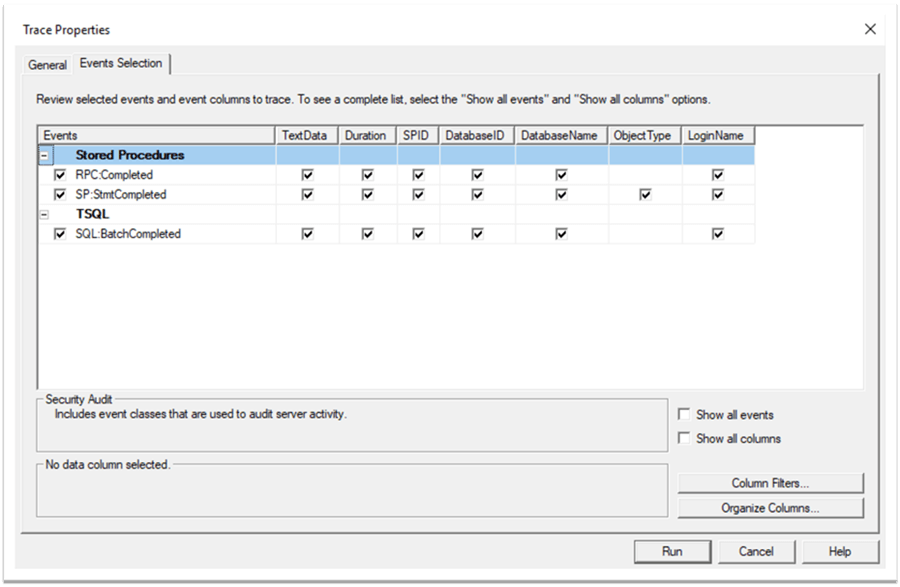Toggle LoginName for SQL:BatchCompleted row
Viewport: 900px width, 587px height.
pos(718,234)
